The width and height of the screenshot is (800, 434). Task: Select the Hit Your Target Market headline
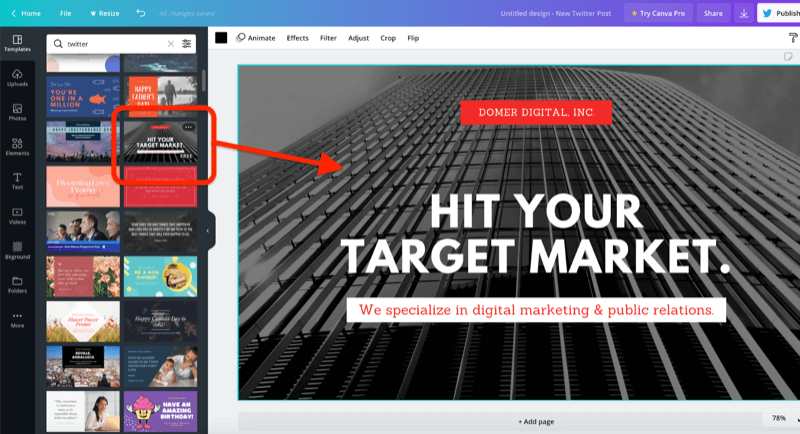536,234
